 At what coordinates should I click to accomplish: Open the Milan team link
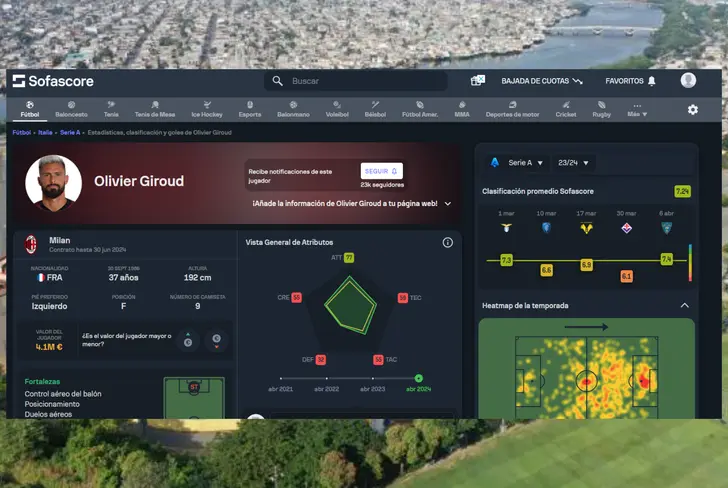pyautogui.click(x=60, y=241)
